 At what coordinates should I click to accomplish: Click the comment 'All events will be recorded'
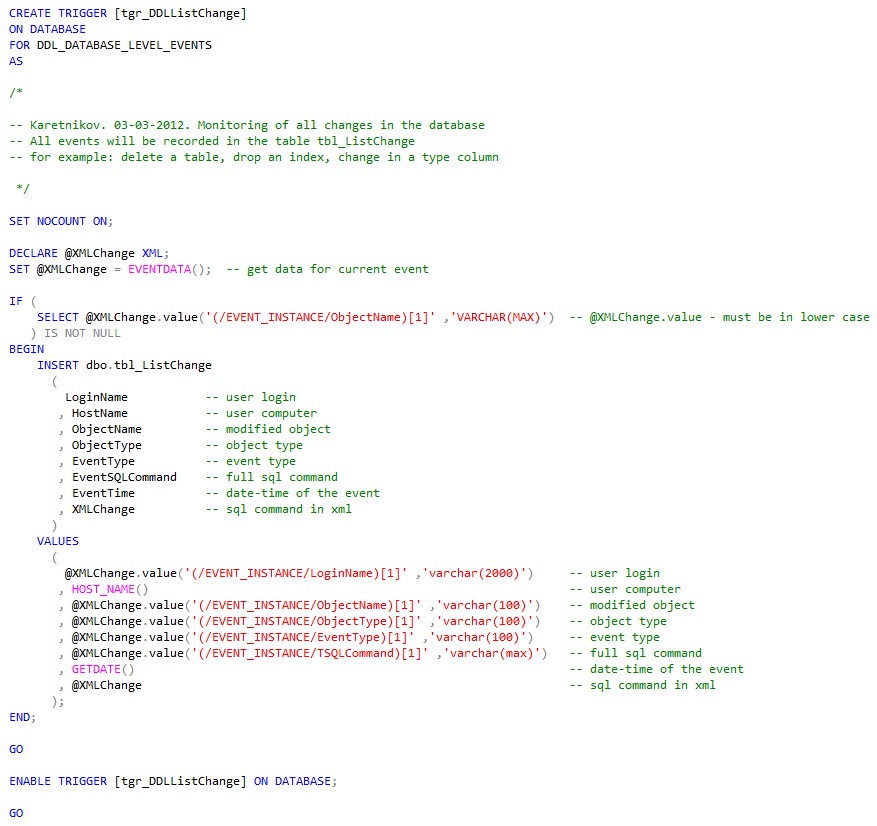(212, 141)
